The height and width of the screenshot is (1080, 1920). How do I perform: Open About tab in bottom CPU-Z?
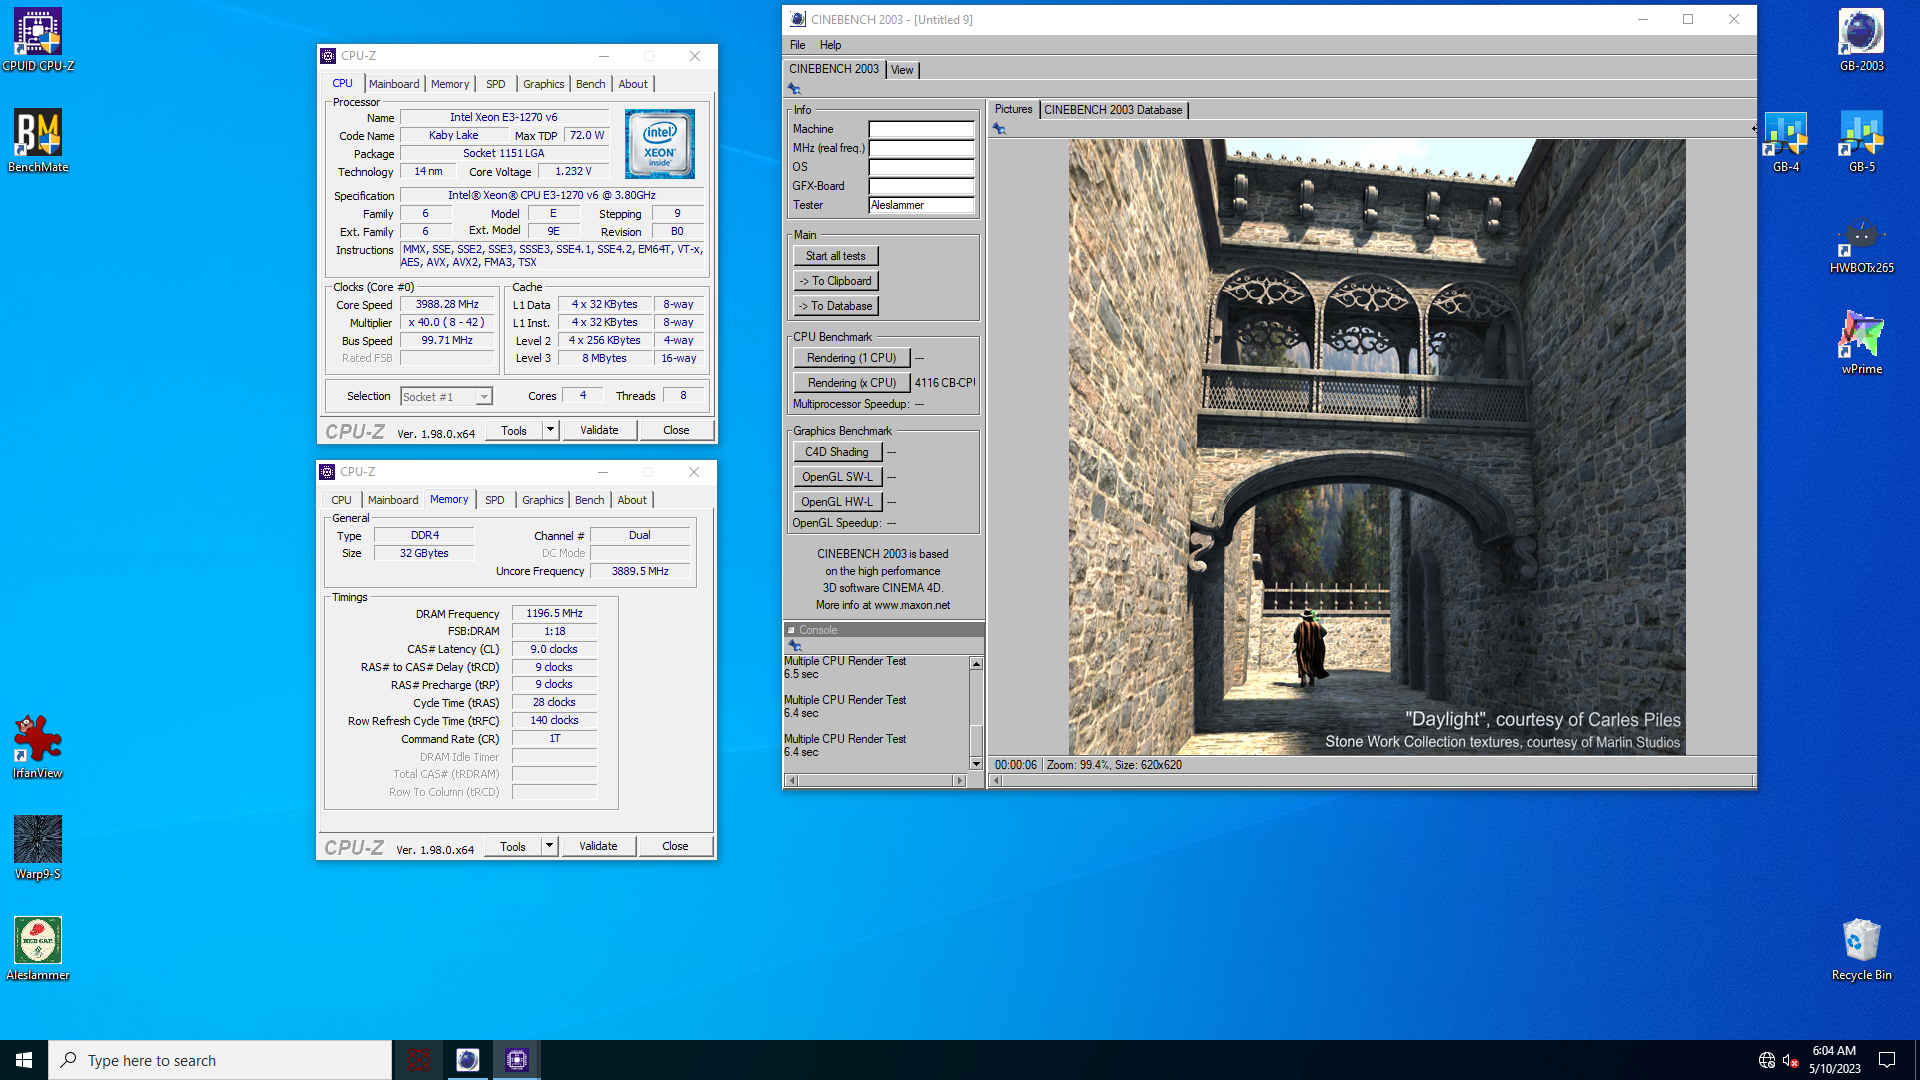[x=632, y=500]
